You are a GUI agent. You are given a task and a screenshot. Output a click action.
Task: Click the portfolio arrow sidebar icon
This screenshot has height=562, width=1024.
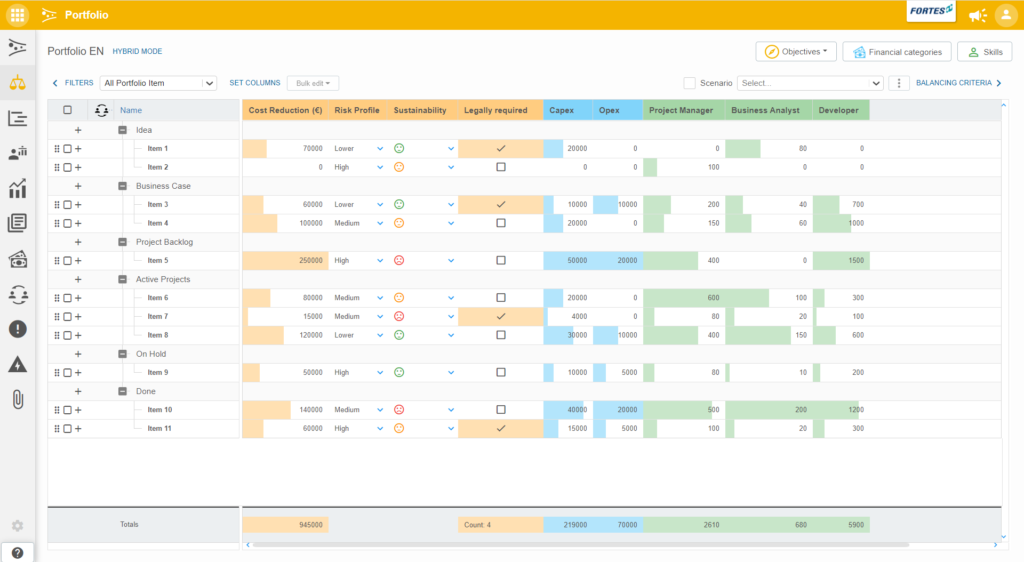[x=18, y=47]
